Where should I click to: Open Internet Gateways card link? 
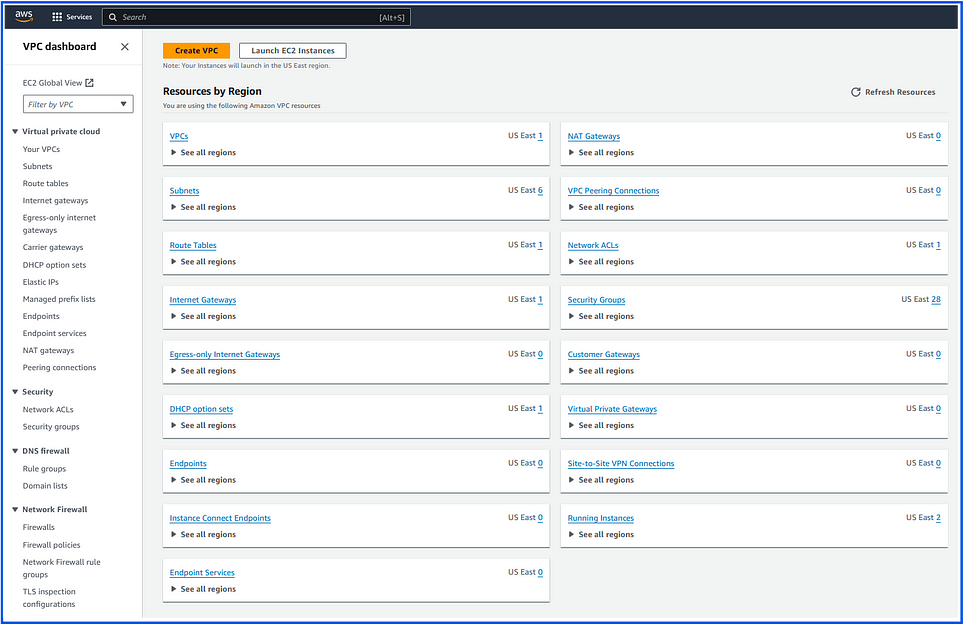tap(203, 300)
